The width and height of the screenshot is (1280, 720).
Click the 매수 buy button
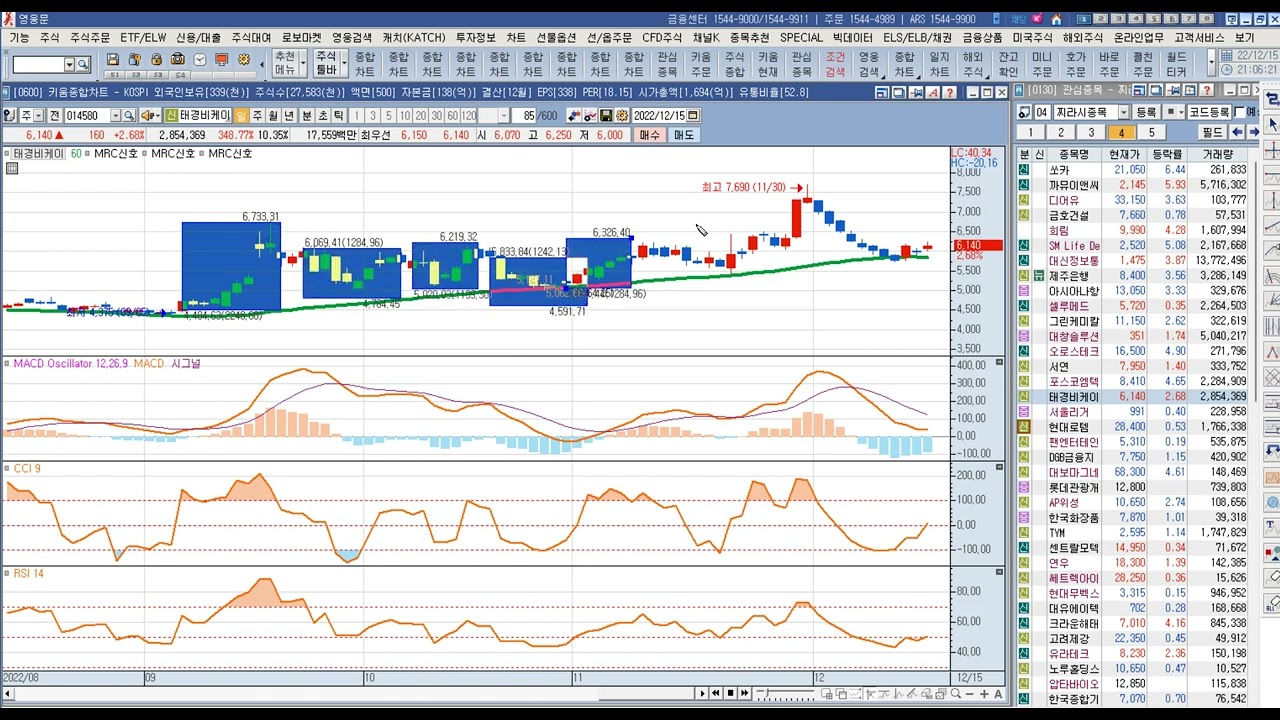(x=649, y=134)
